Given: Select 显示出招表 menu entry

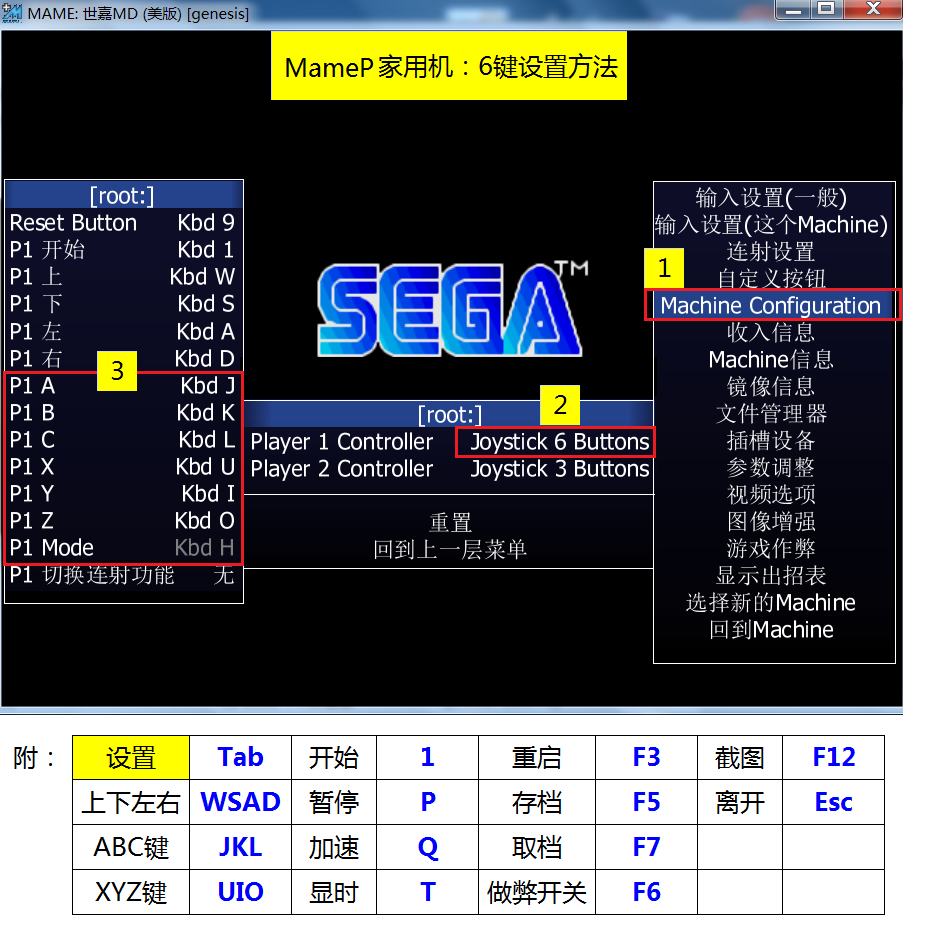Looking at the screenshot, I should (x=771, y=575).
